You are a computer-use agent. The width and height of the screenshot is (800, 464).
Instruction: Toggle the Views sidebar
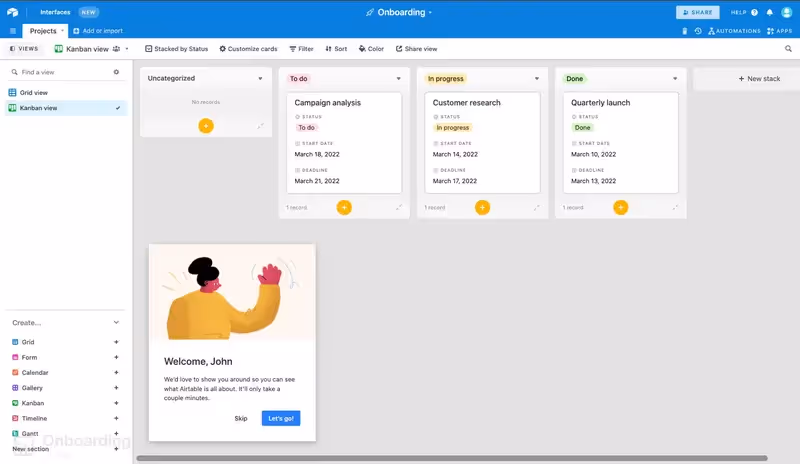click(x=24, y=49)
